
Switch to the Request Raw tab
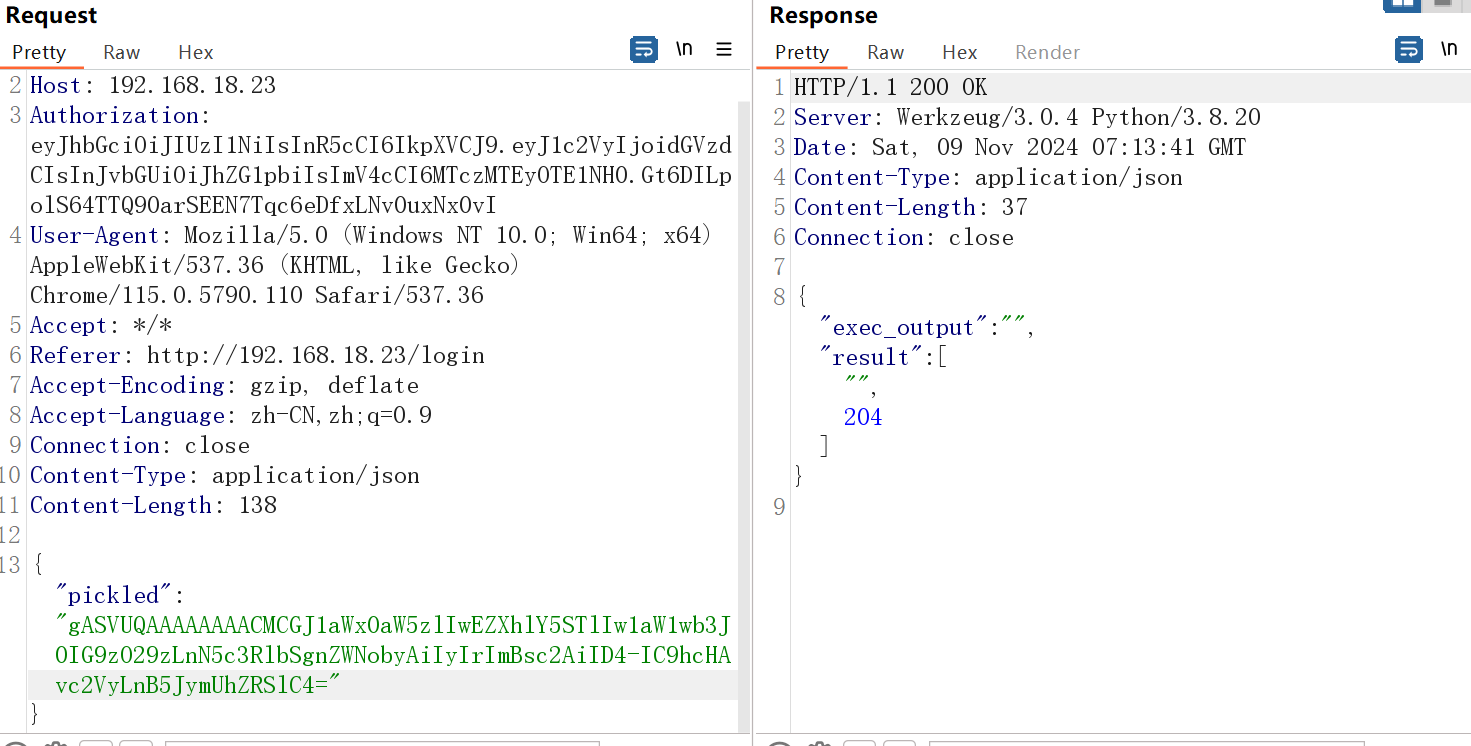tap(122, 52)
